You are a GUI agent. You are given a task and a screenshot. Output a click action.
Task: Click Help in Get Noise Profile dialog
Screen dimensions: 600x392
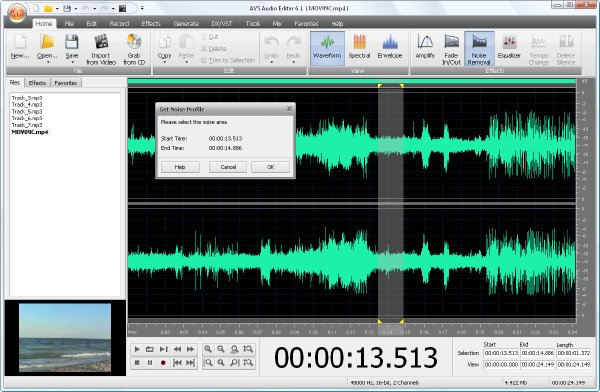(x=180, y=167)
